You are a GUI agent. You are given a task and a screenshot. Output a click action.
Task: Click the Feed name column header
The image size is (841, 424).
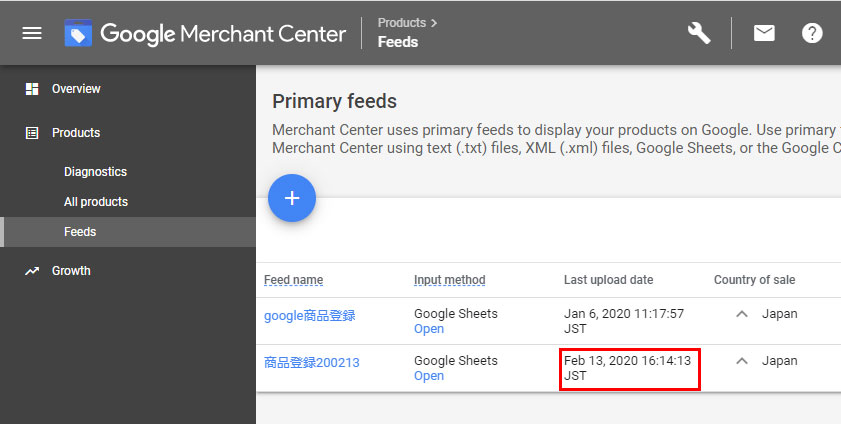tap(293, 280)
